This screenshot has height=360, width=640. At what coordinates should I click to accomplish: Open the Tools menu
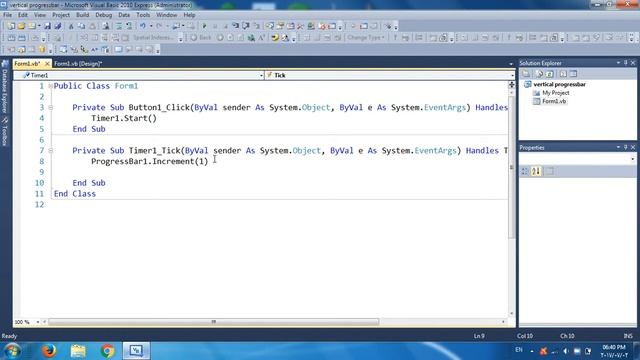143,15
